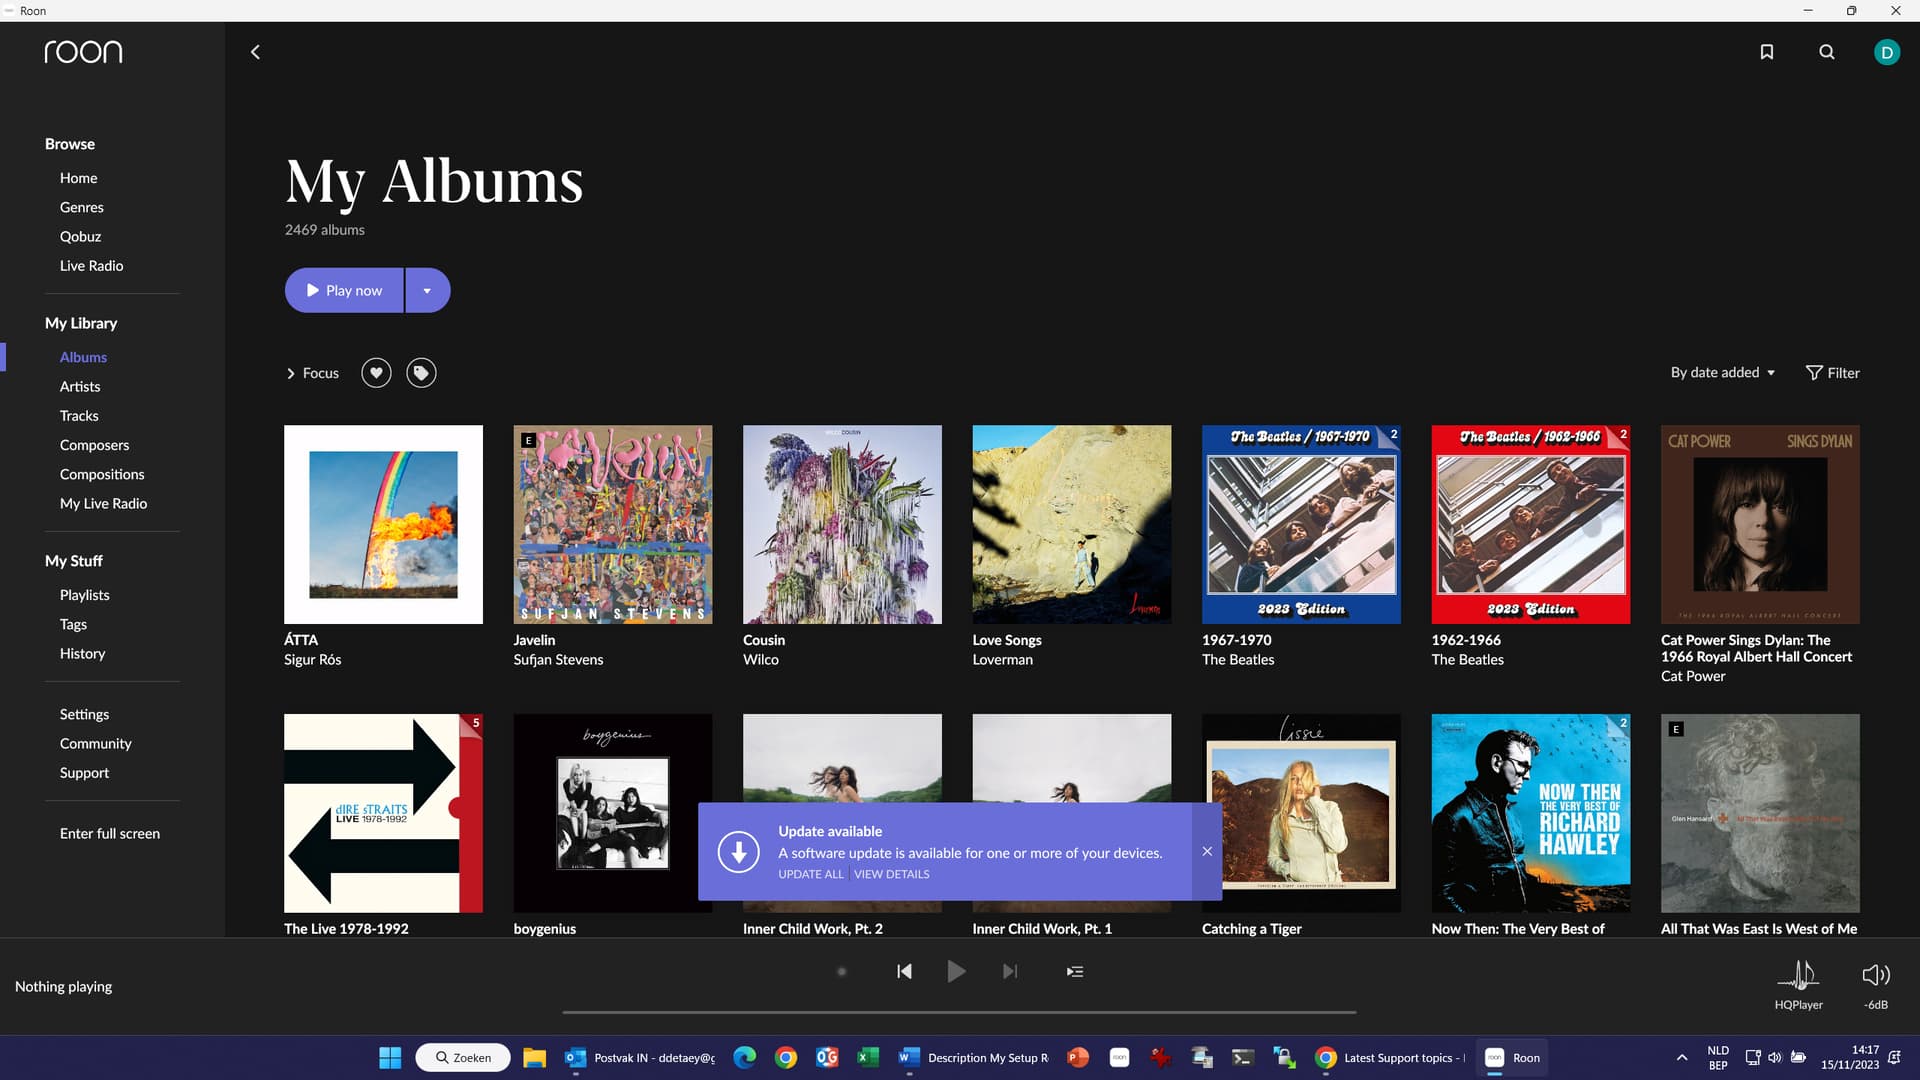Image resolution: width=1920 pixels, height=1080 pixels.
Task: Open the bookmarks icon
Action: (x=1767, y=52)
